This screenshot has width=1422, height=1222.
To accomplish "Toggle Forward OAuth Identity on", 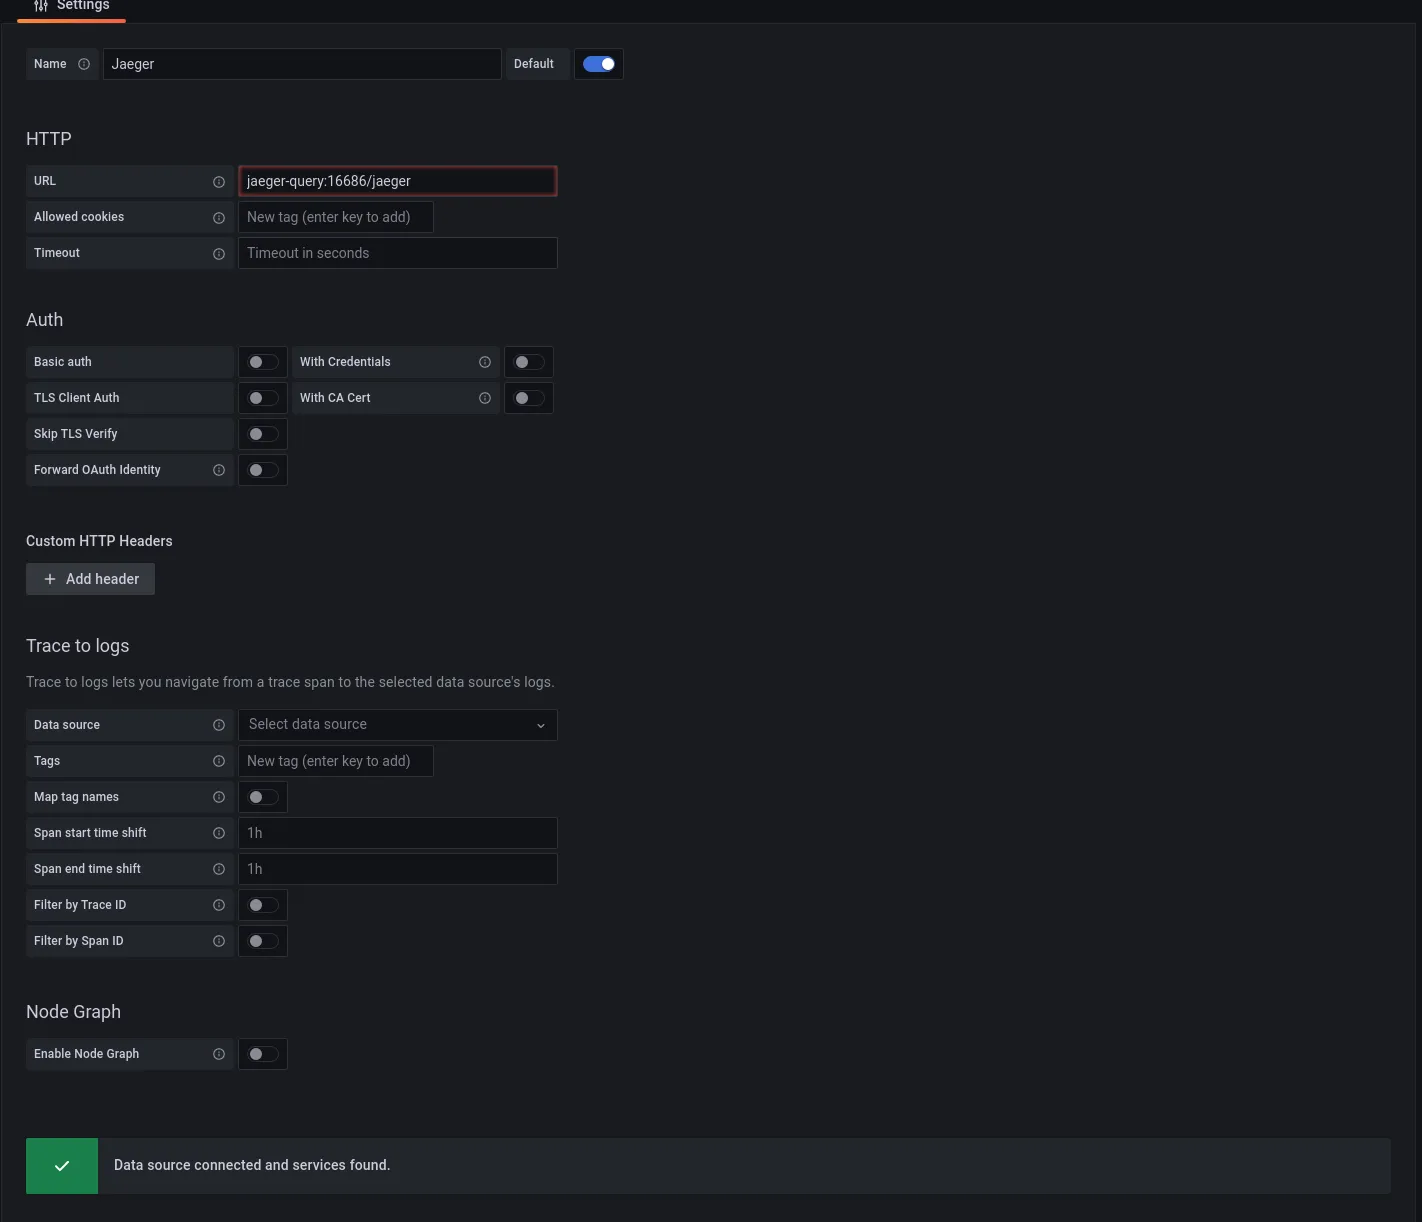I will (x=263, y=470).
